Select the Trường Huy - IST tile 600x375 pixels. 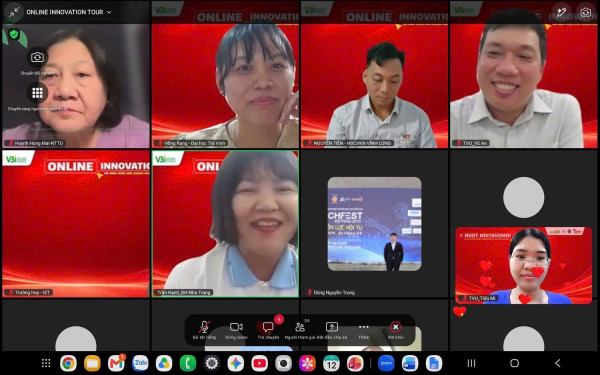76,224
